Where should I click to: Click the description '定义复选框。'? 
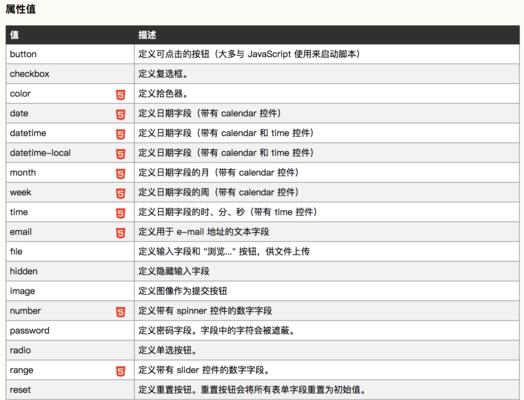163,74
